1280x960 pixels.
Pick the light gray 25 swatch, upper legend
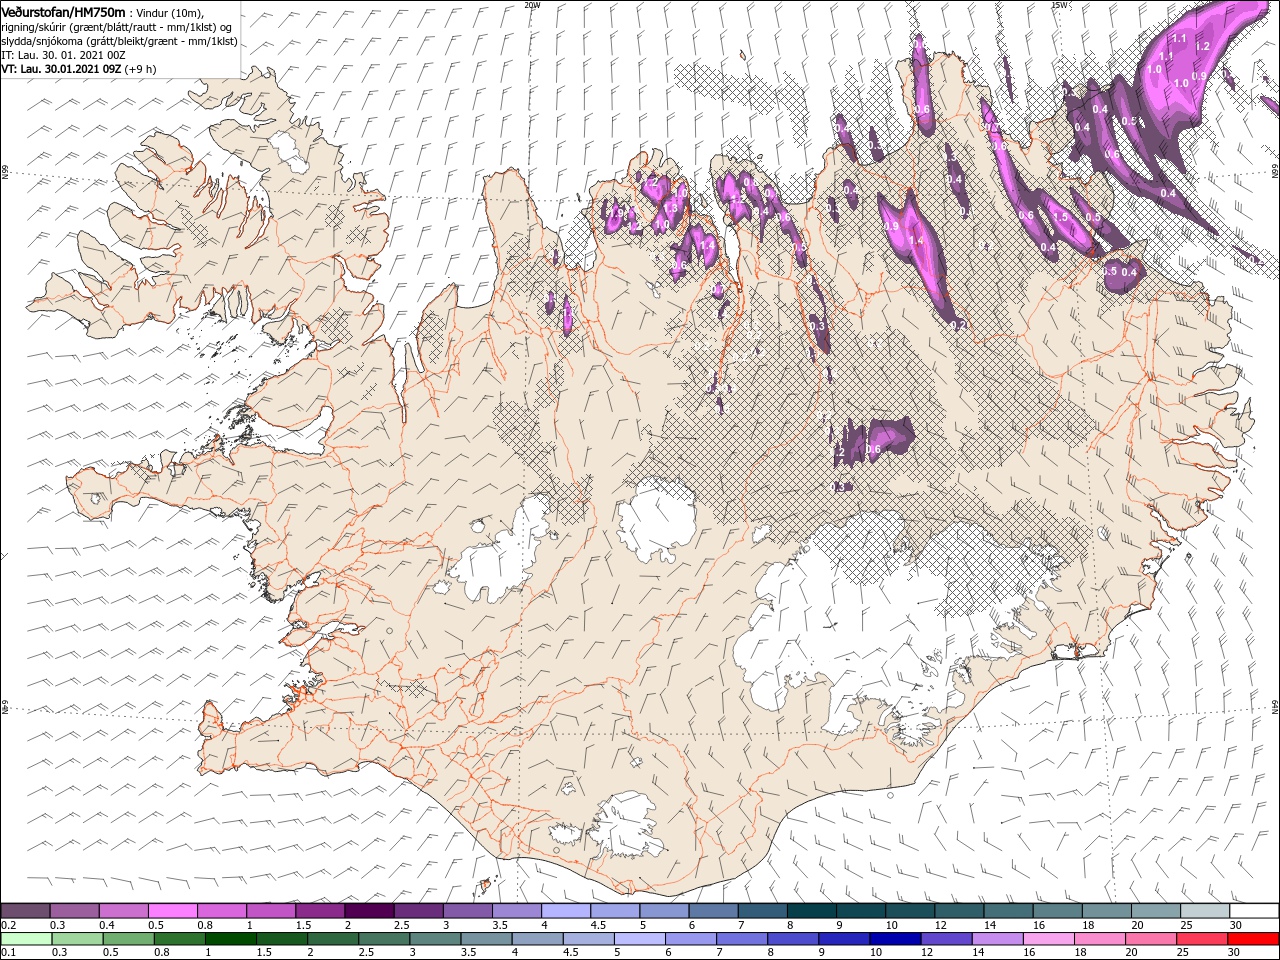coord(1204,911)
